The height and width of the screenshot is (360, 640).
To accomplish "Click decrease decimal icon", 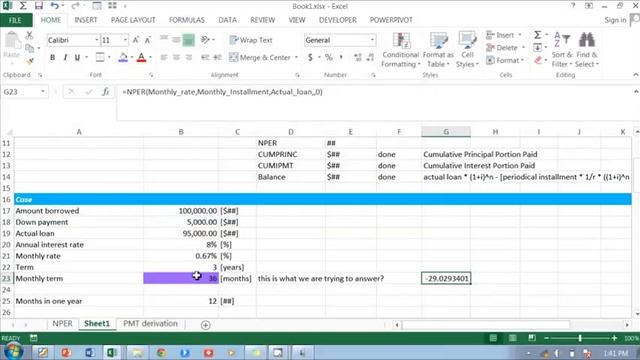I will point(370,58).
